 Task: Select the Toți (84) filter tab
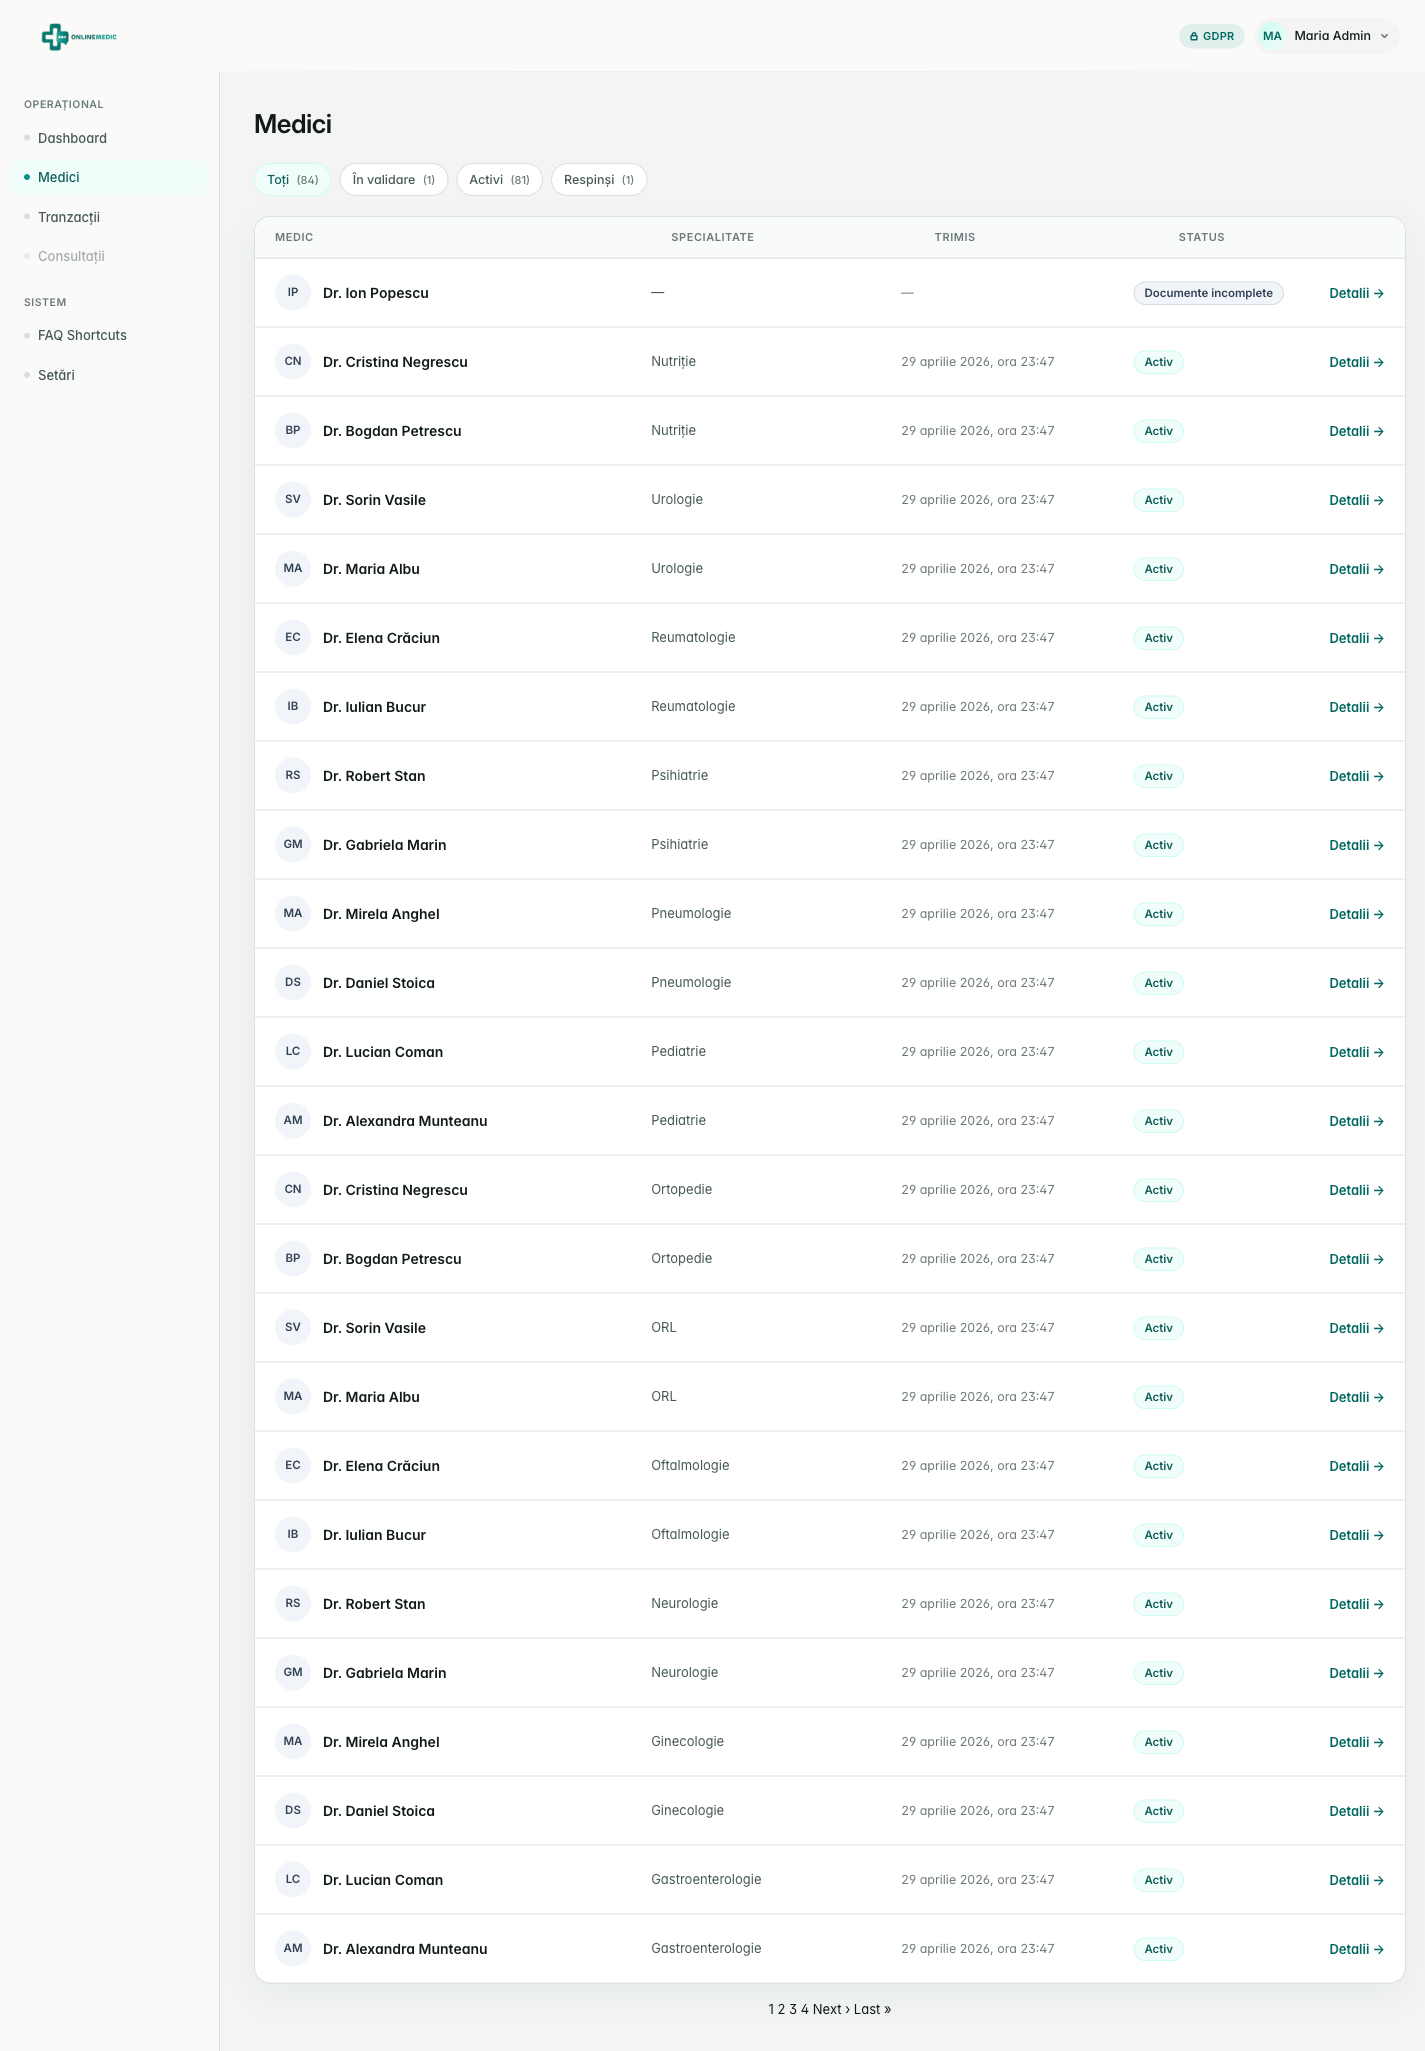[x=293, y=180]
